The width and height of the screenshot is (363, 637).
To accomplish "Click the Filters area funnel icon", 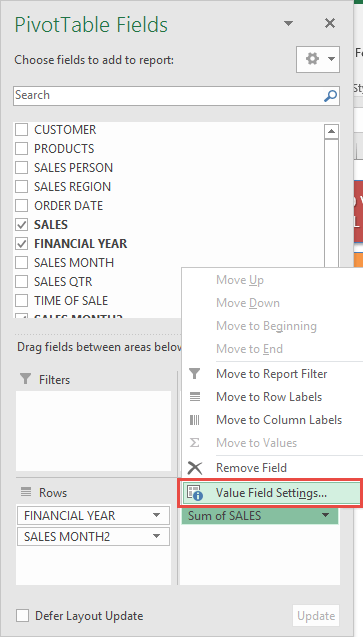I will (x=26, y=379).
